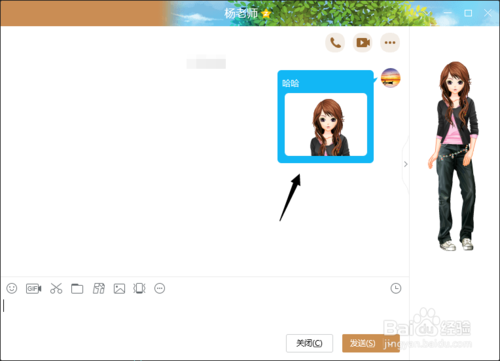Open extra toolbar functions circle icon
This screenshot has height=361, width=500.
[160, 288]
